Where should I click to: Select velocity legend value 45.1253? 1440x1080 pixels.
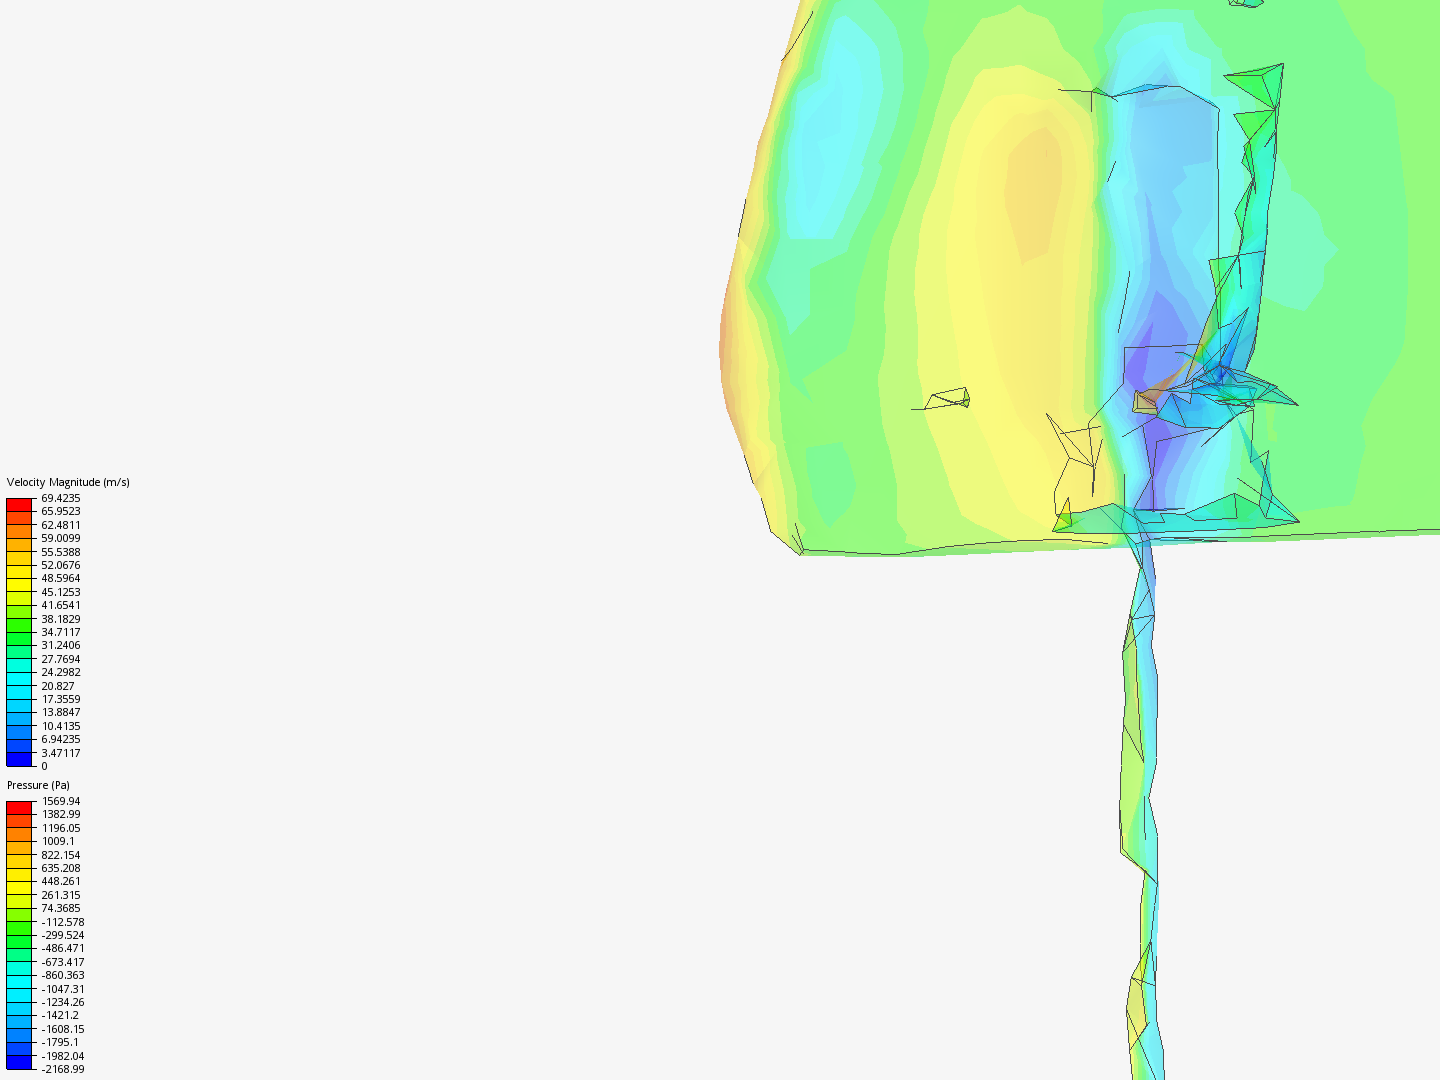(x=61, y=592)
